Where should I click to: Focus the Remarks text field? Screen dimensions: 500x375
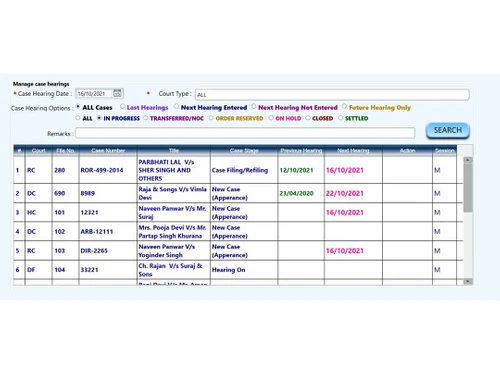pyautogui.click(x=245, y=133)
